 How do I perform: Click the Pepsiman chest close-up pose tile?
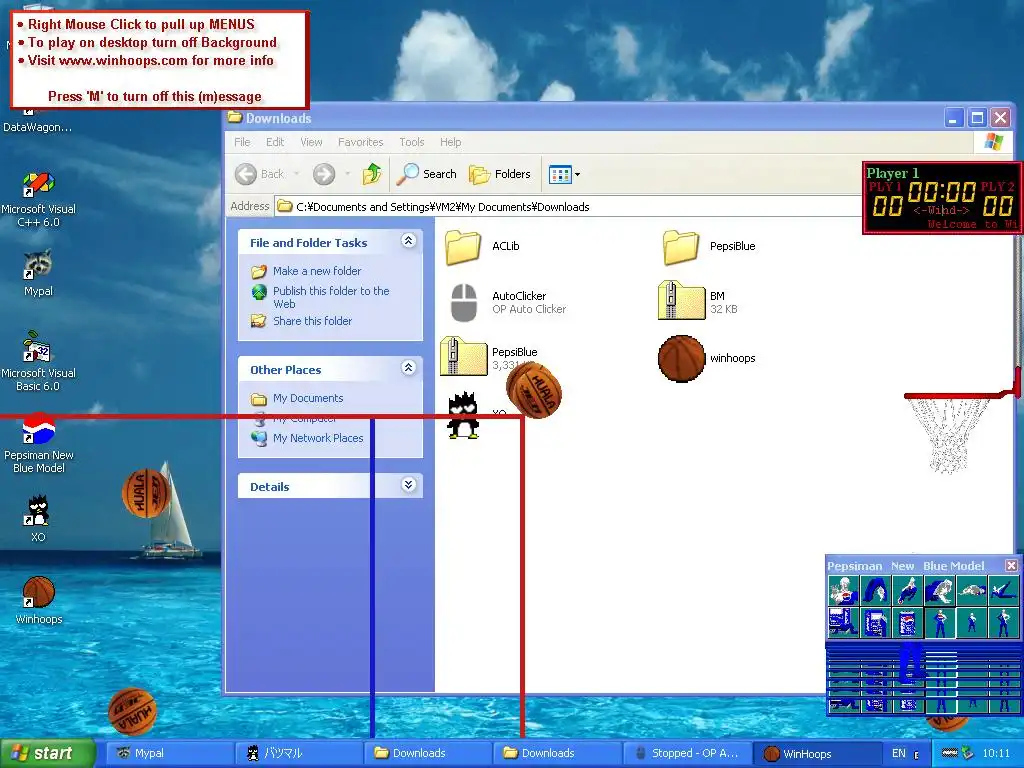coord(844,590)
